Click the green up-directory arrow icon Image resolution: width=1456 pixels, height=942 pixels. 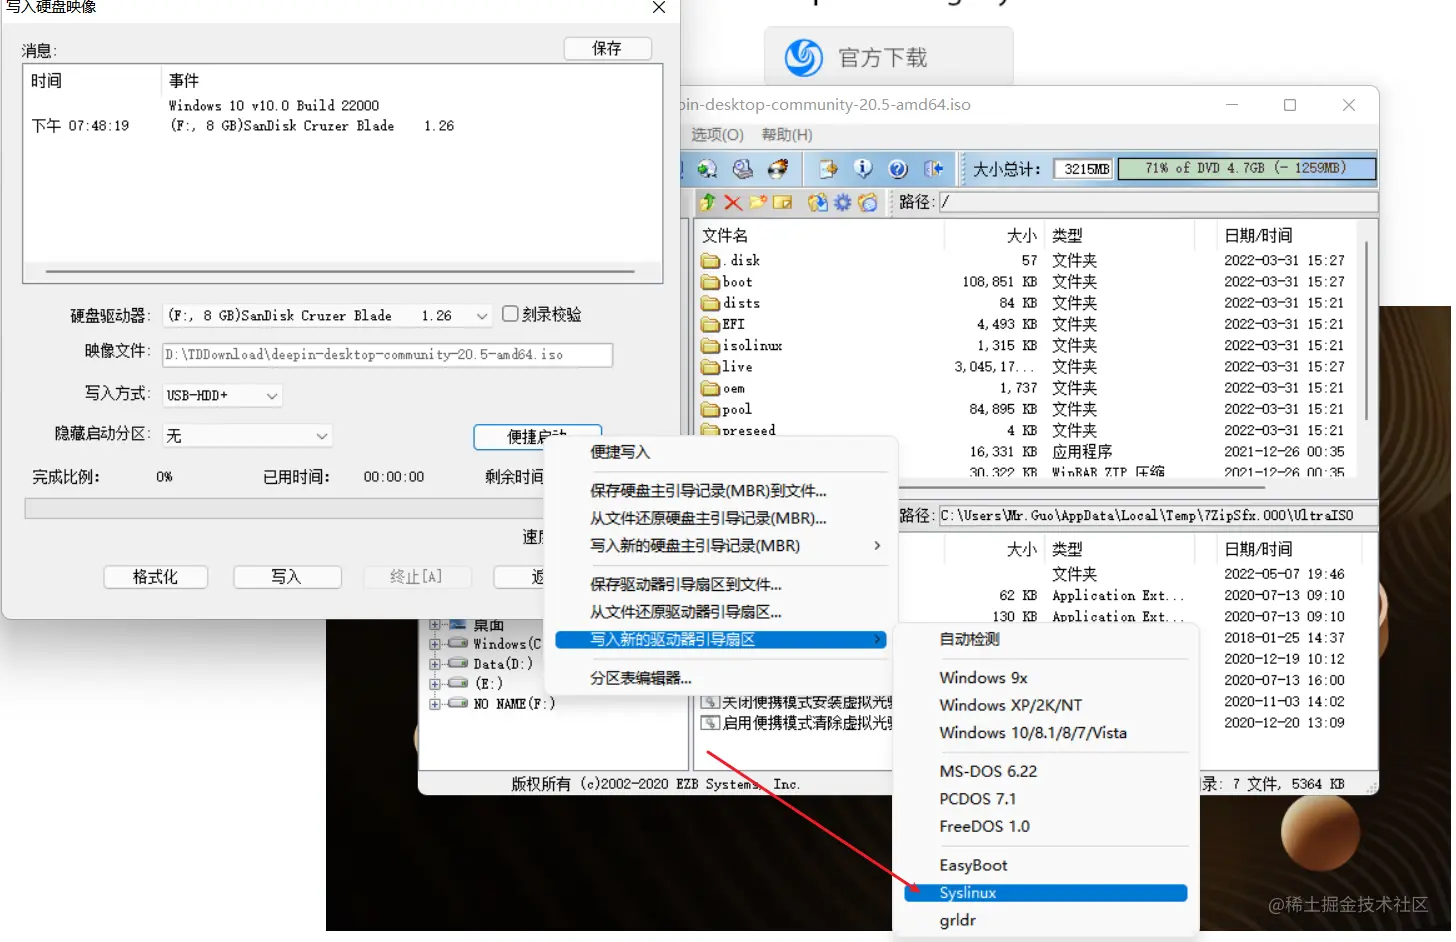pos(708,202)
